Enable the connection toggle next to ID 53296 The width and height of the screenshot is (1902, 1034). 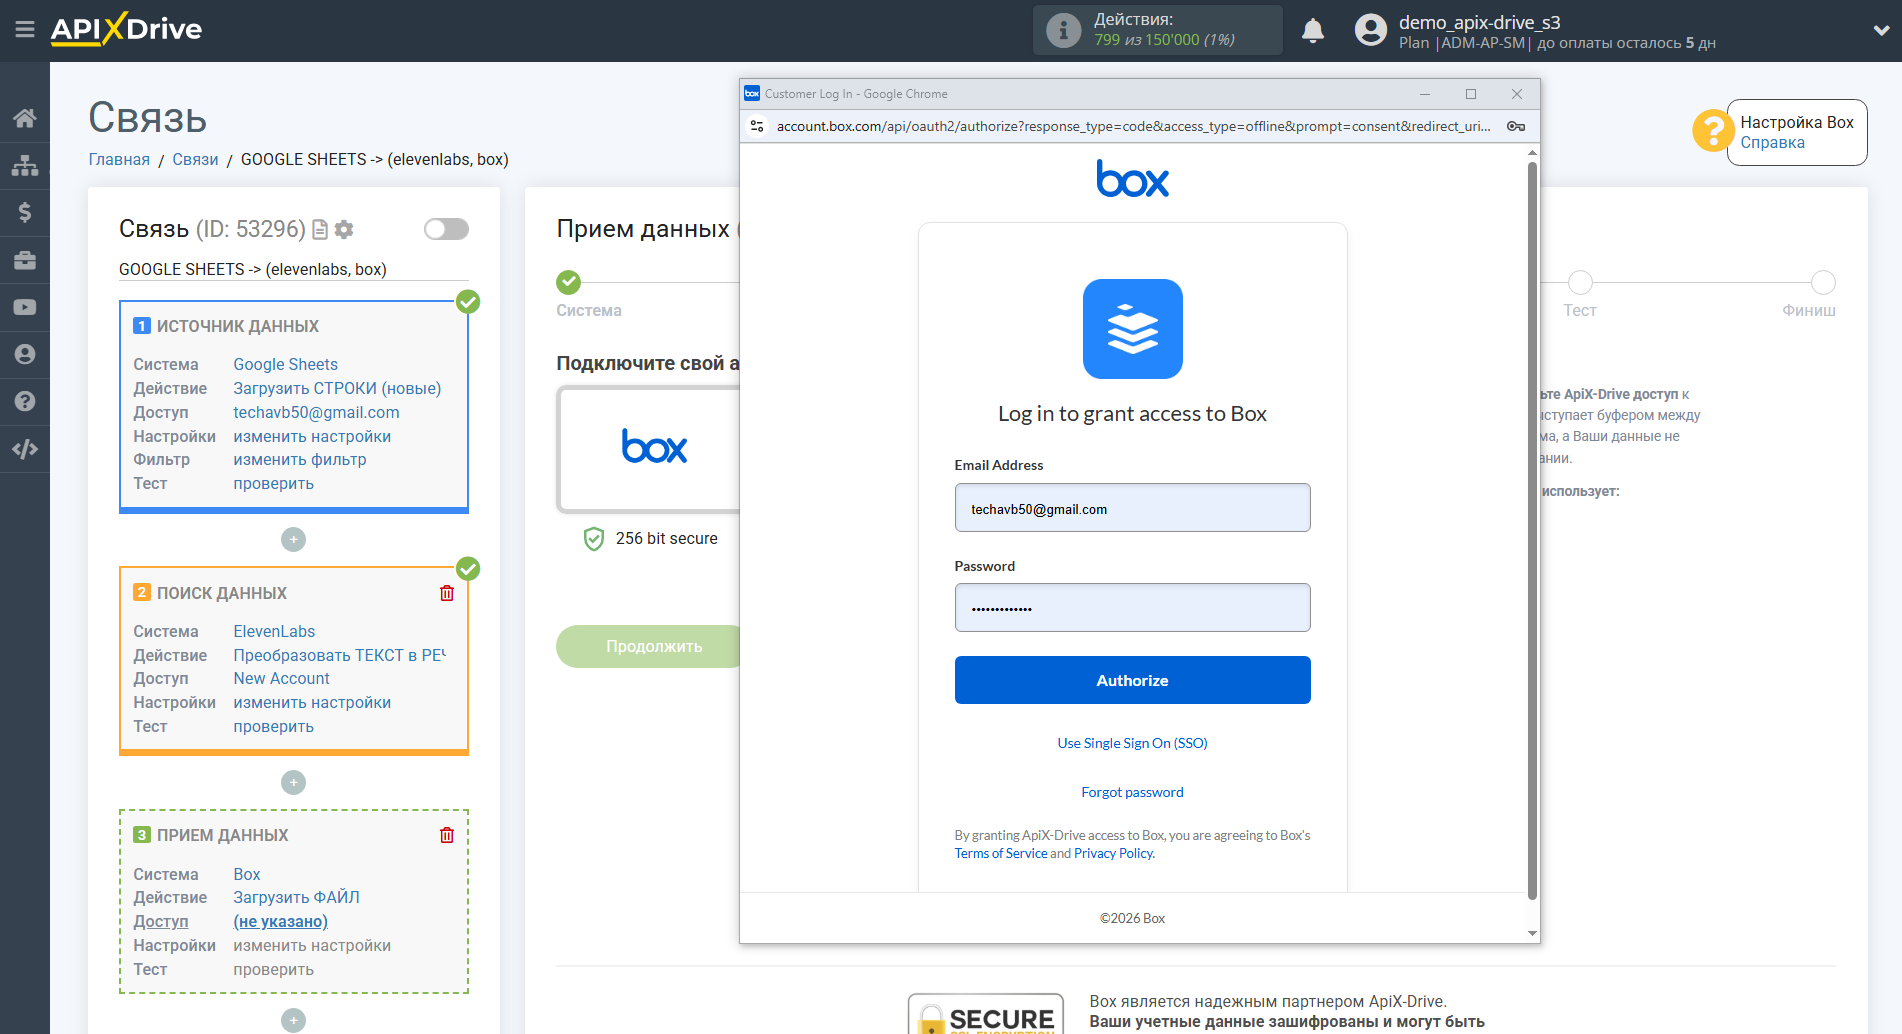pyautogui.click(x=446, y=229)
